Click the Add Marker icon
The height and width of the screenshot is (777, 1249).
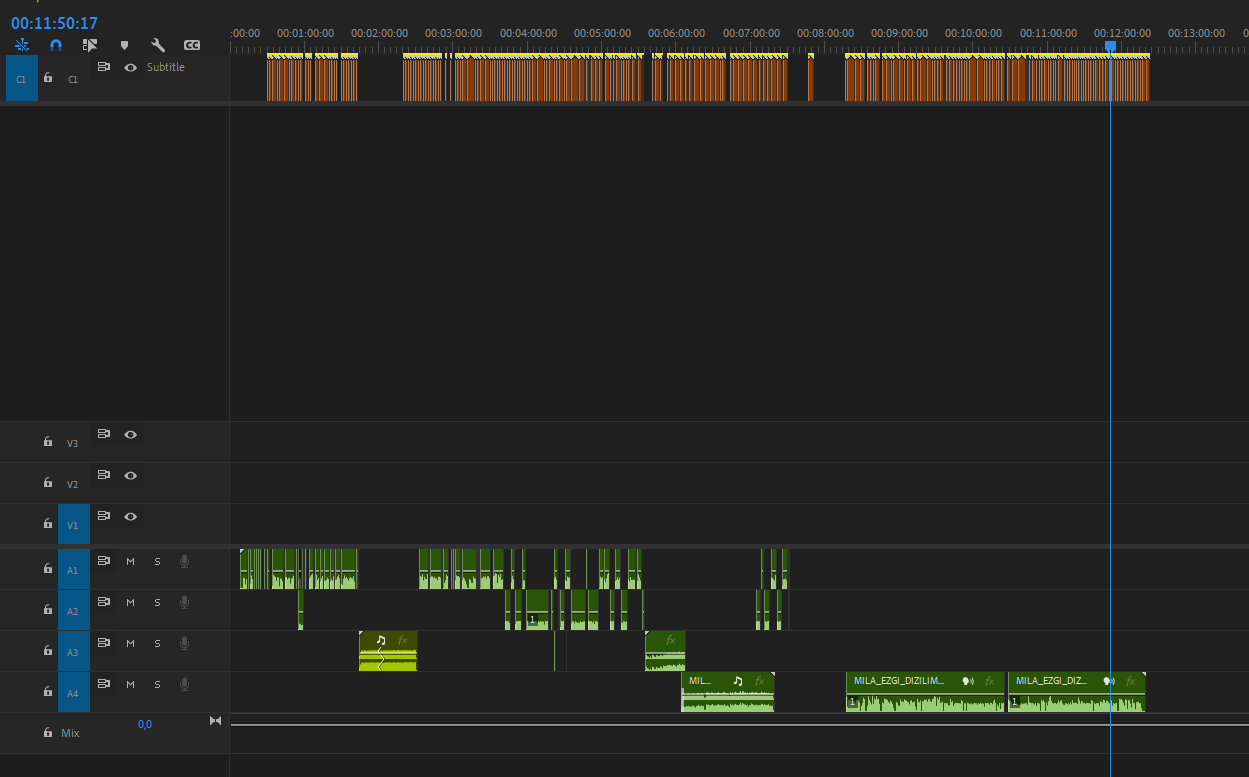(124, 45)
